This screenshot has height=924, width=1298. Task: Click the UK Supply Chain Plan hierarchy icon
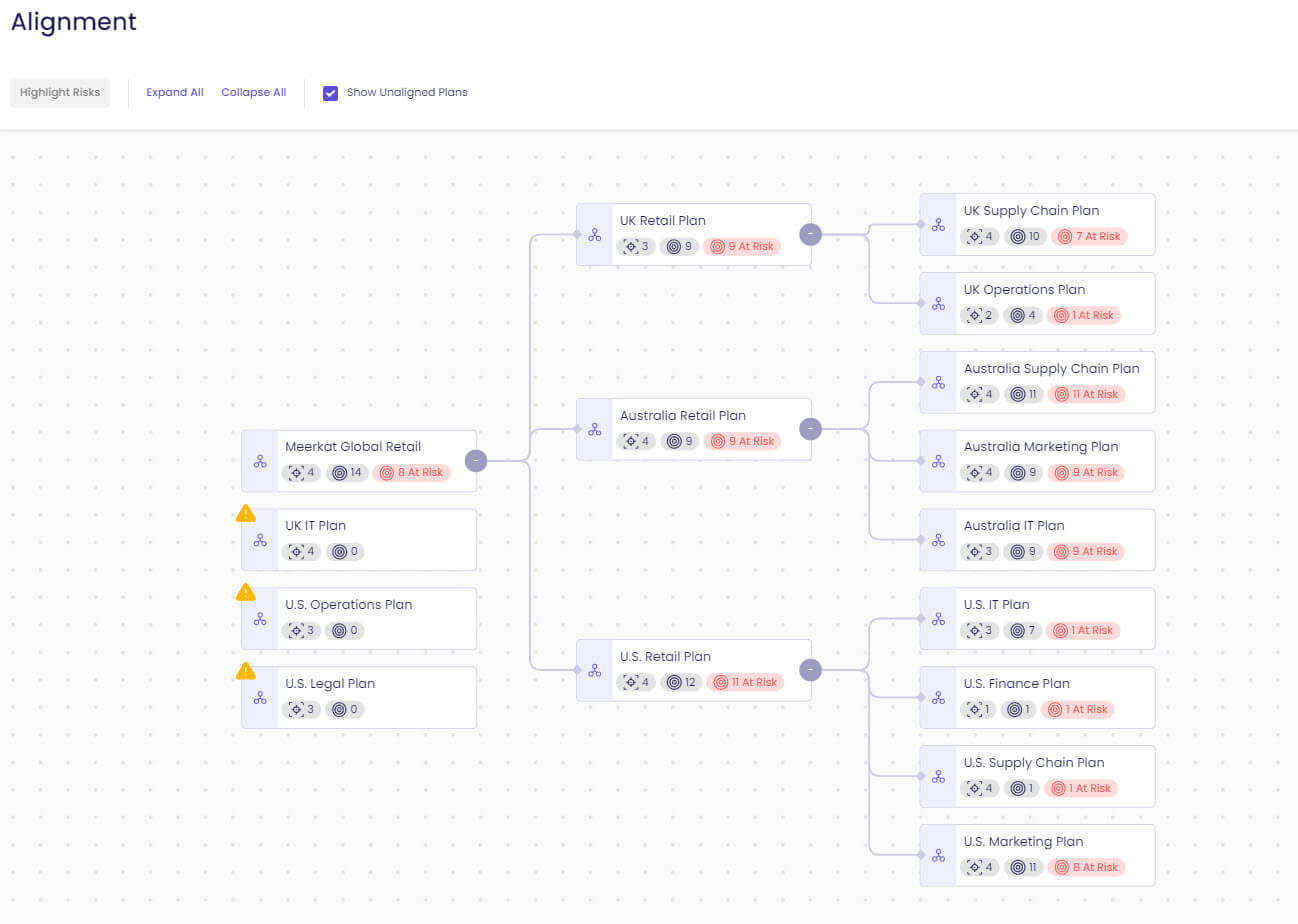[x=938, y=225]
